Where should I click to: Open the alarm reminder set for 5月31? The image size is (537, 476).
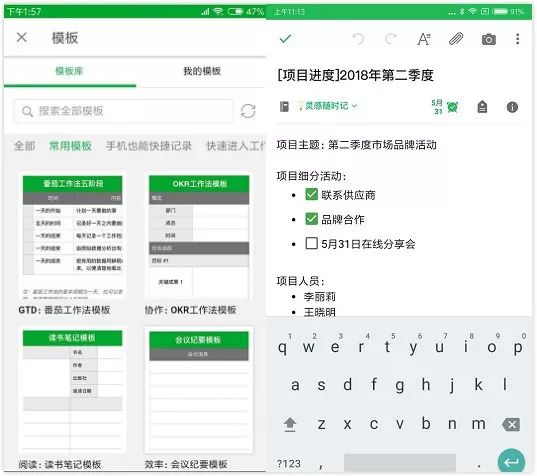(x=445, y=107)
